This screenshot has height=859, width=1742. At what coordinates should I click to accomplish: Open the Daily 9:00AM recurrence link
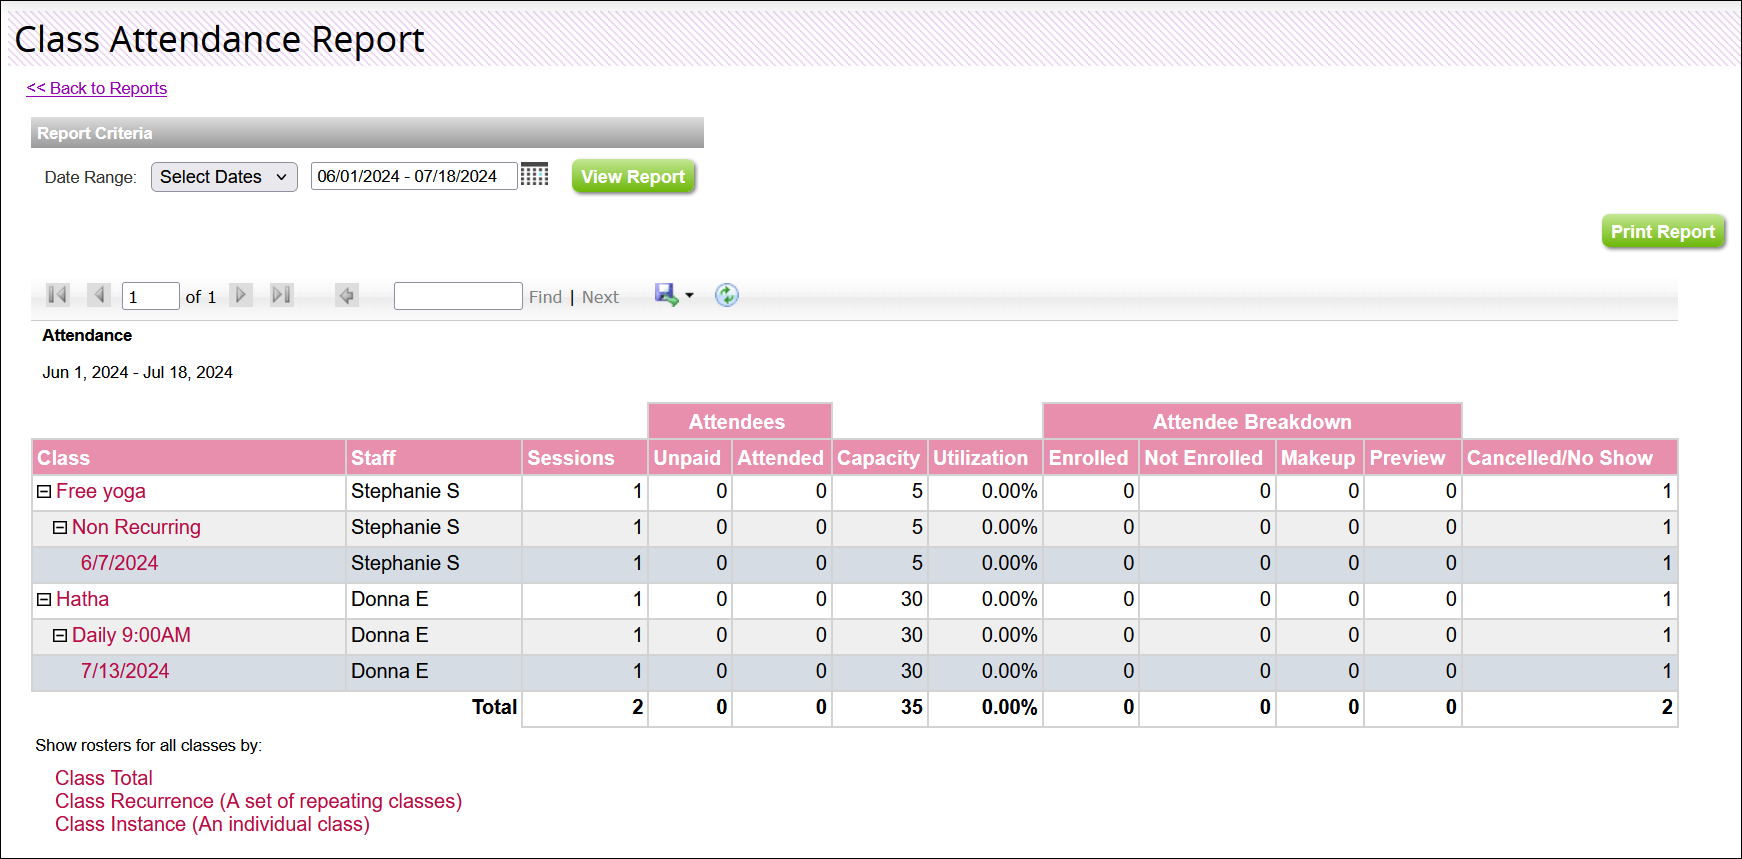pyautogui.click(x=131, y=635)
